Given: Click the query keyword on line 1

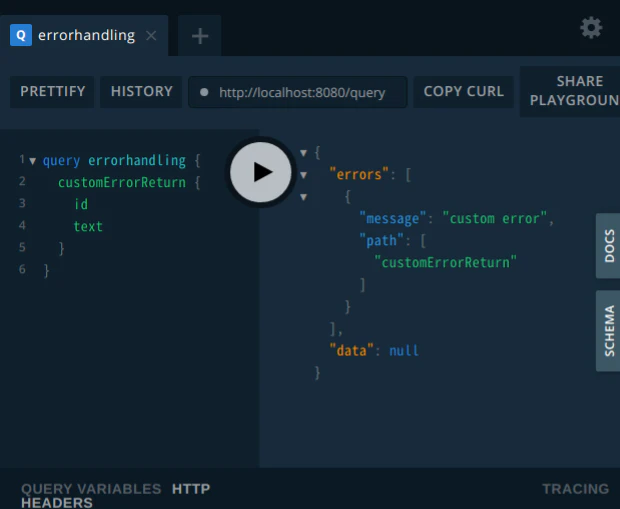Looking at the screenshot, I should click(x=61, y=161).
